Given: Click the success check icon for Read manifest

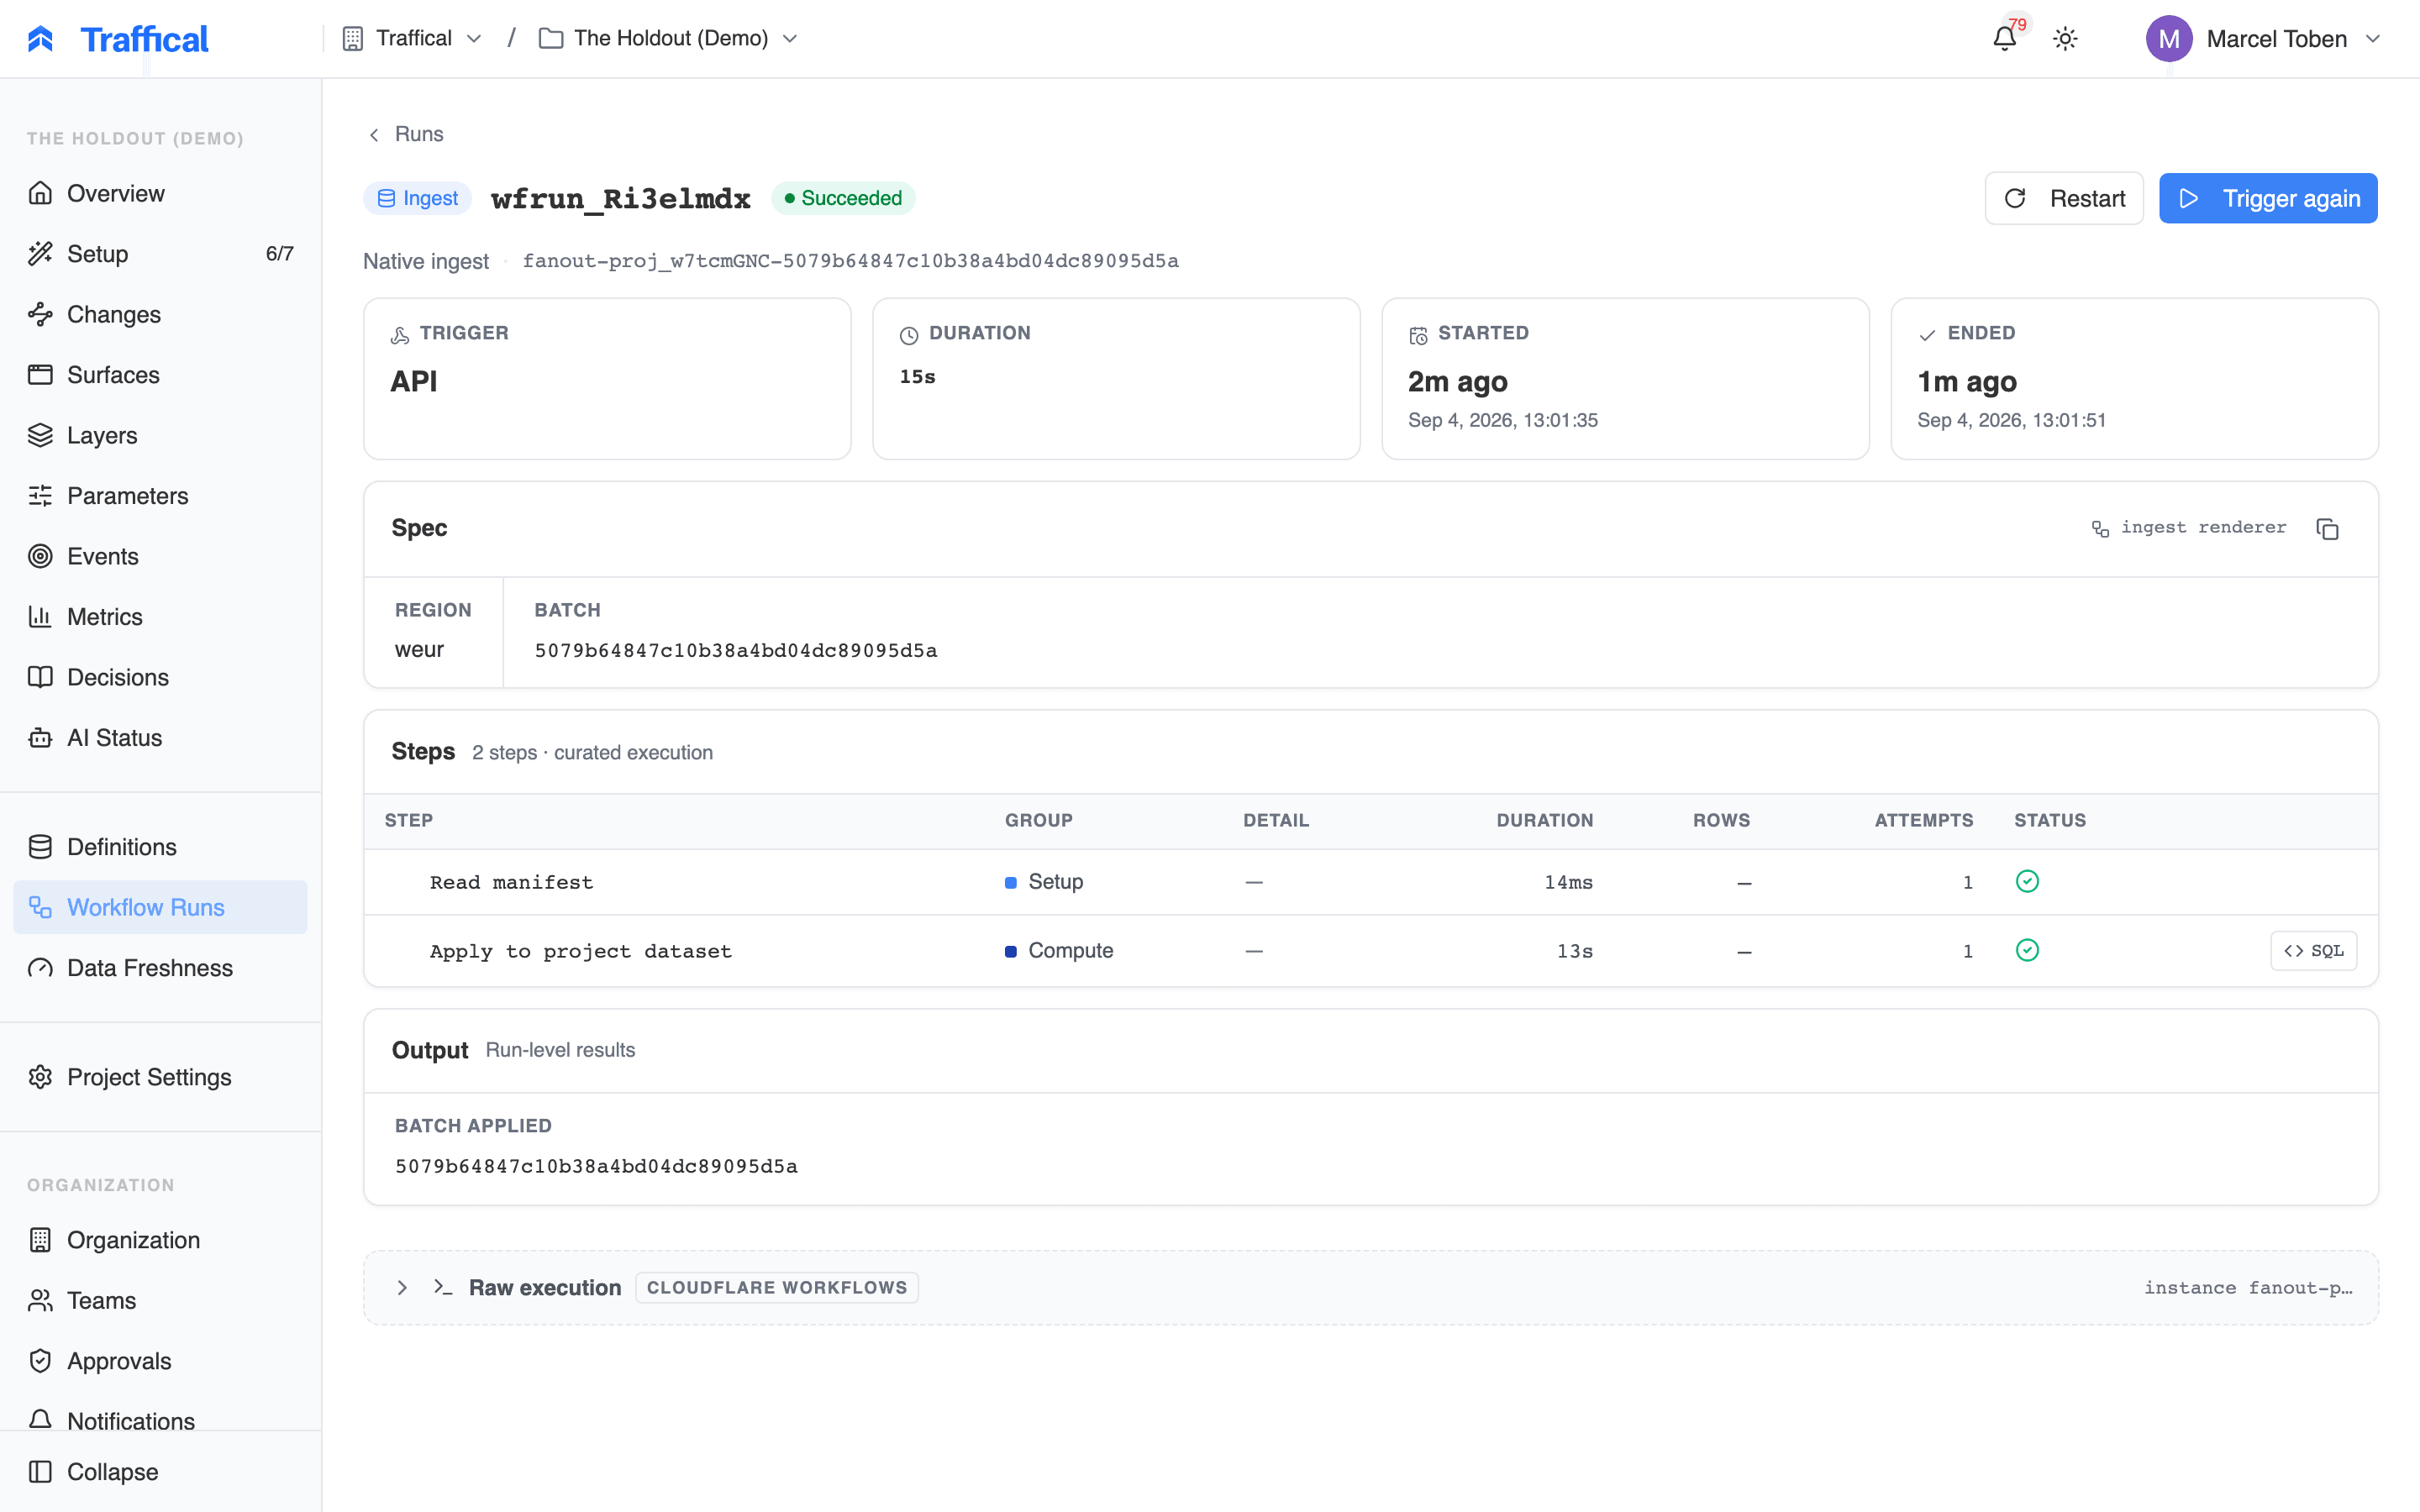Looking at the screenshot, I should click(x=2027, y=881).
